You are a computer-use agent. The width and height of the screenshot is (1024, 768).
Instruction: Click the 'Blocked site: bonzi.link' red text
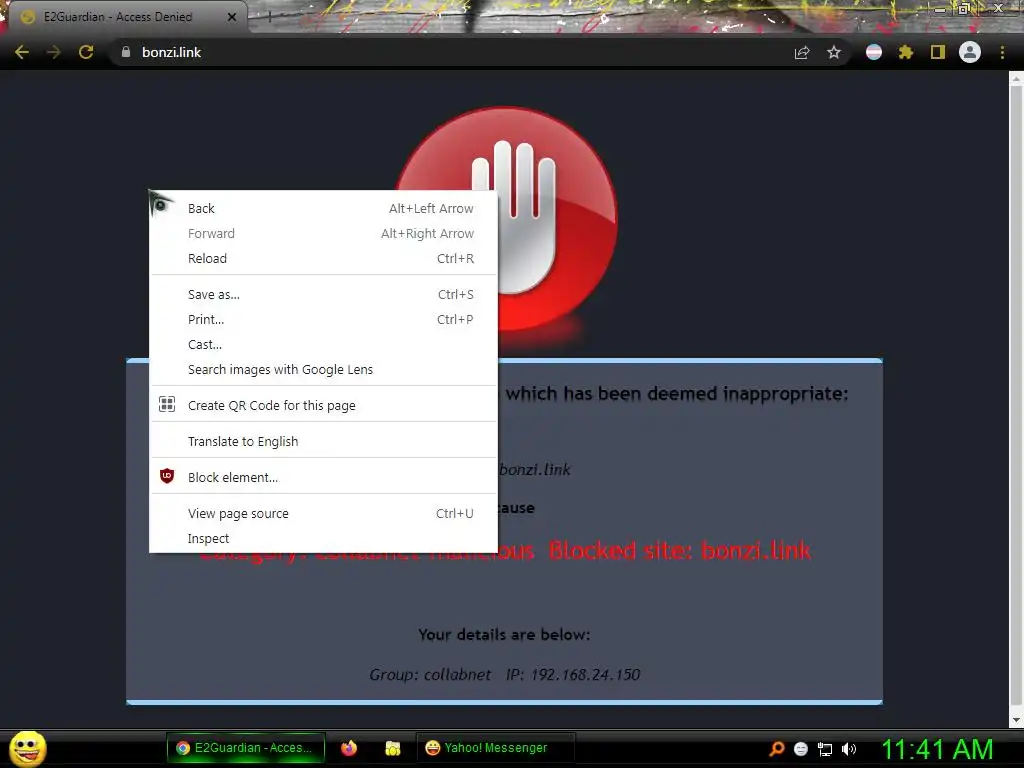point(680,551)
